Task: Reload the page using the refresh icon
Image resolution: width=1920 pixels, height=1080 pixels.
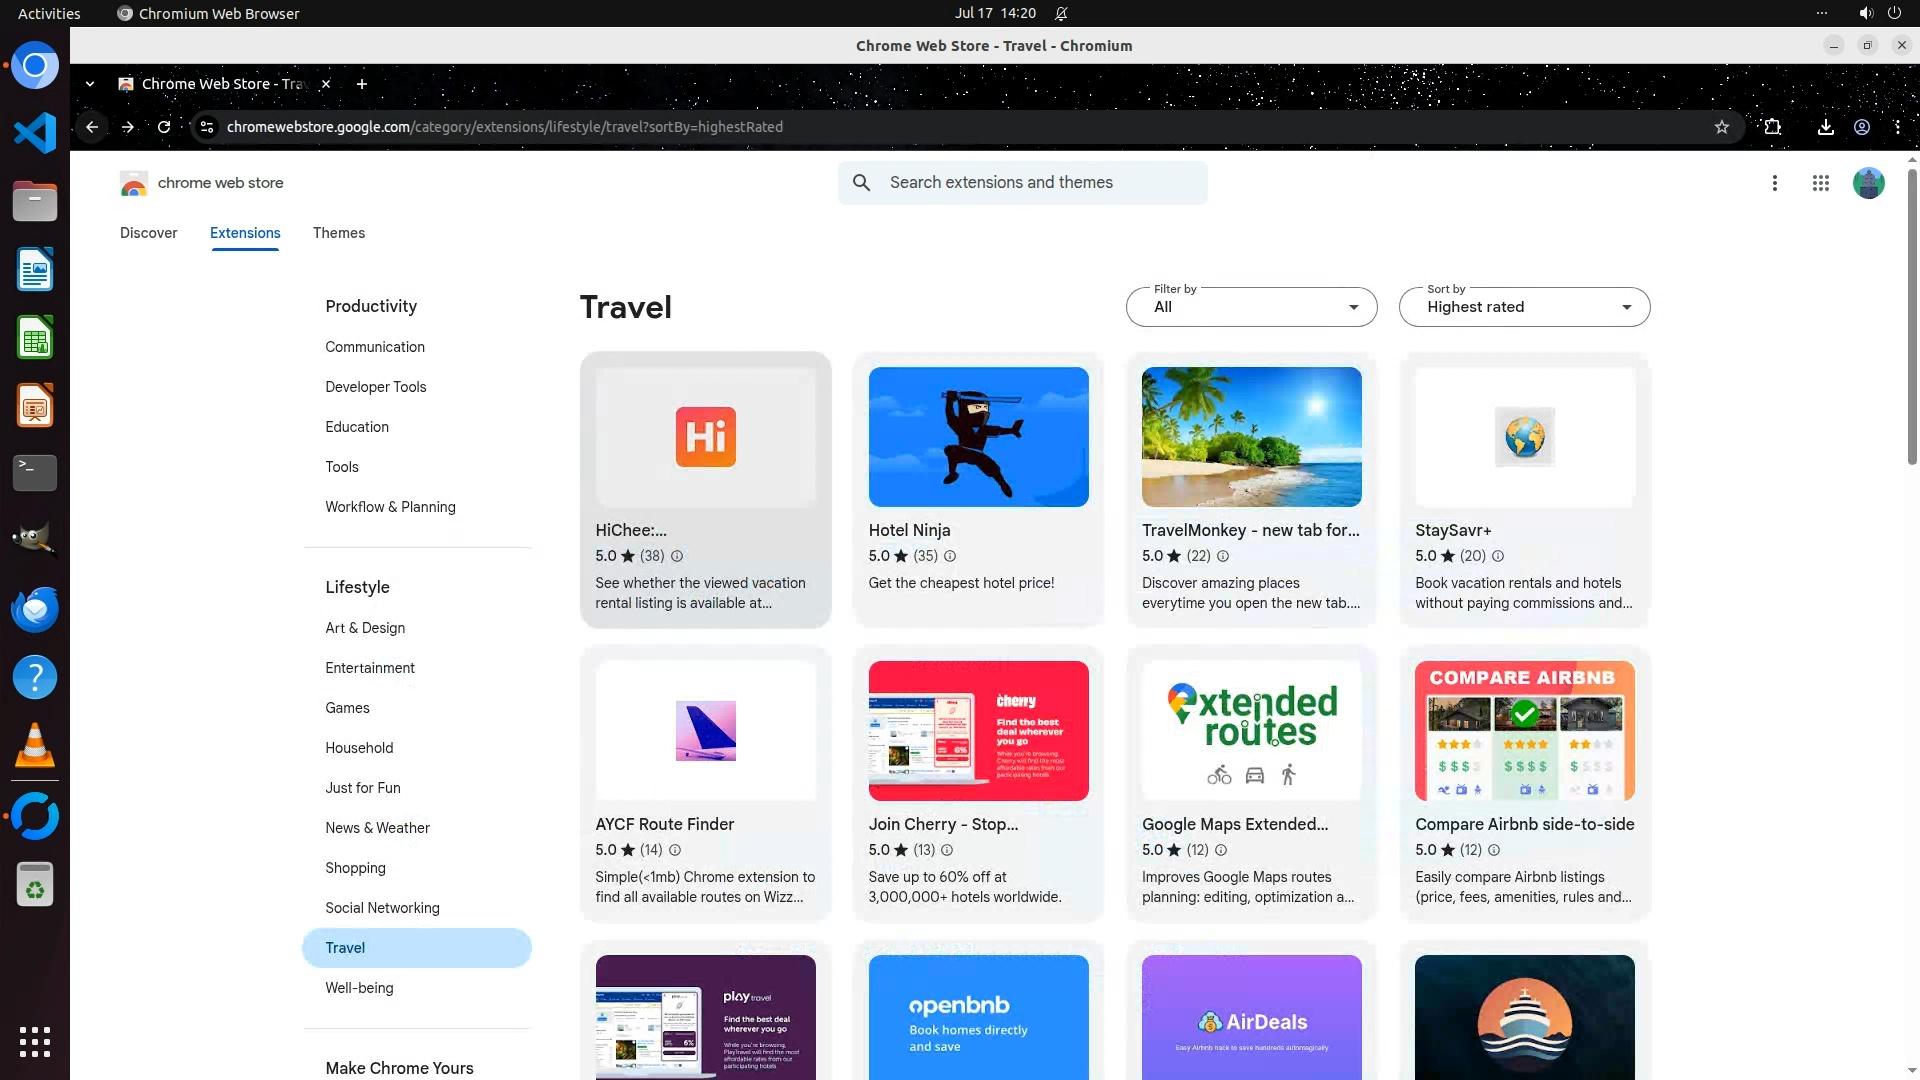Action: pos(164,127)
